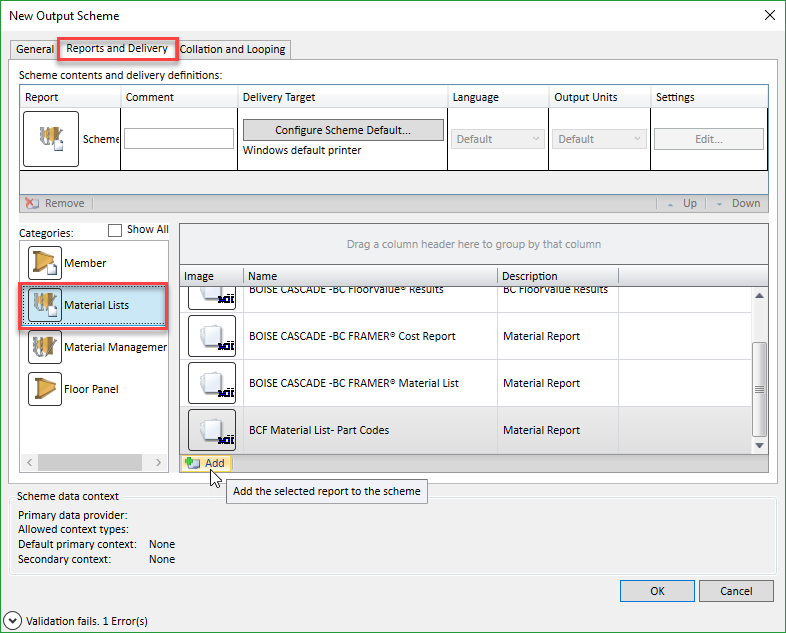
Task: Click the Cancel button
Action: coord(736,591)
